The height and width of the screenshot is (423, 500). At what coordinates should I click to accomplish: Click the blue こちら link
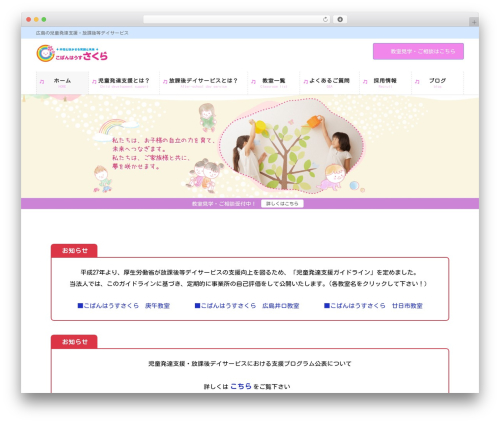click(x=241, y=386)
